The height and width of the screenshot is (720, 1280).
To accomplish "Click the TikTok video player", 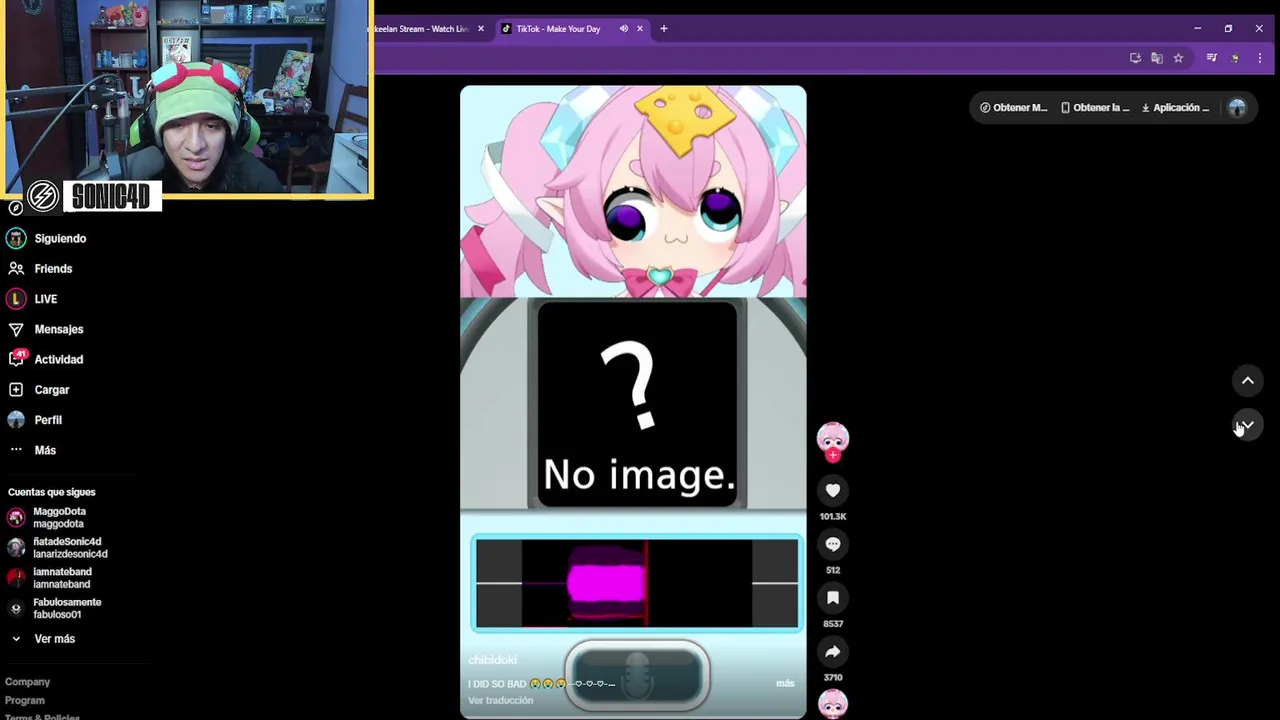I will 633,402.
